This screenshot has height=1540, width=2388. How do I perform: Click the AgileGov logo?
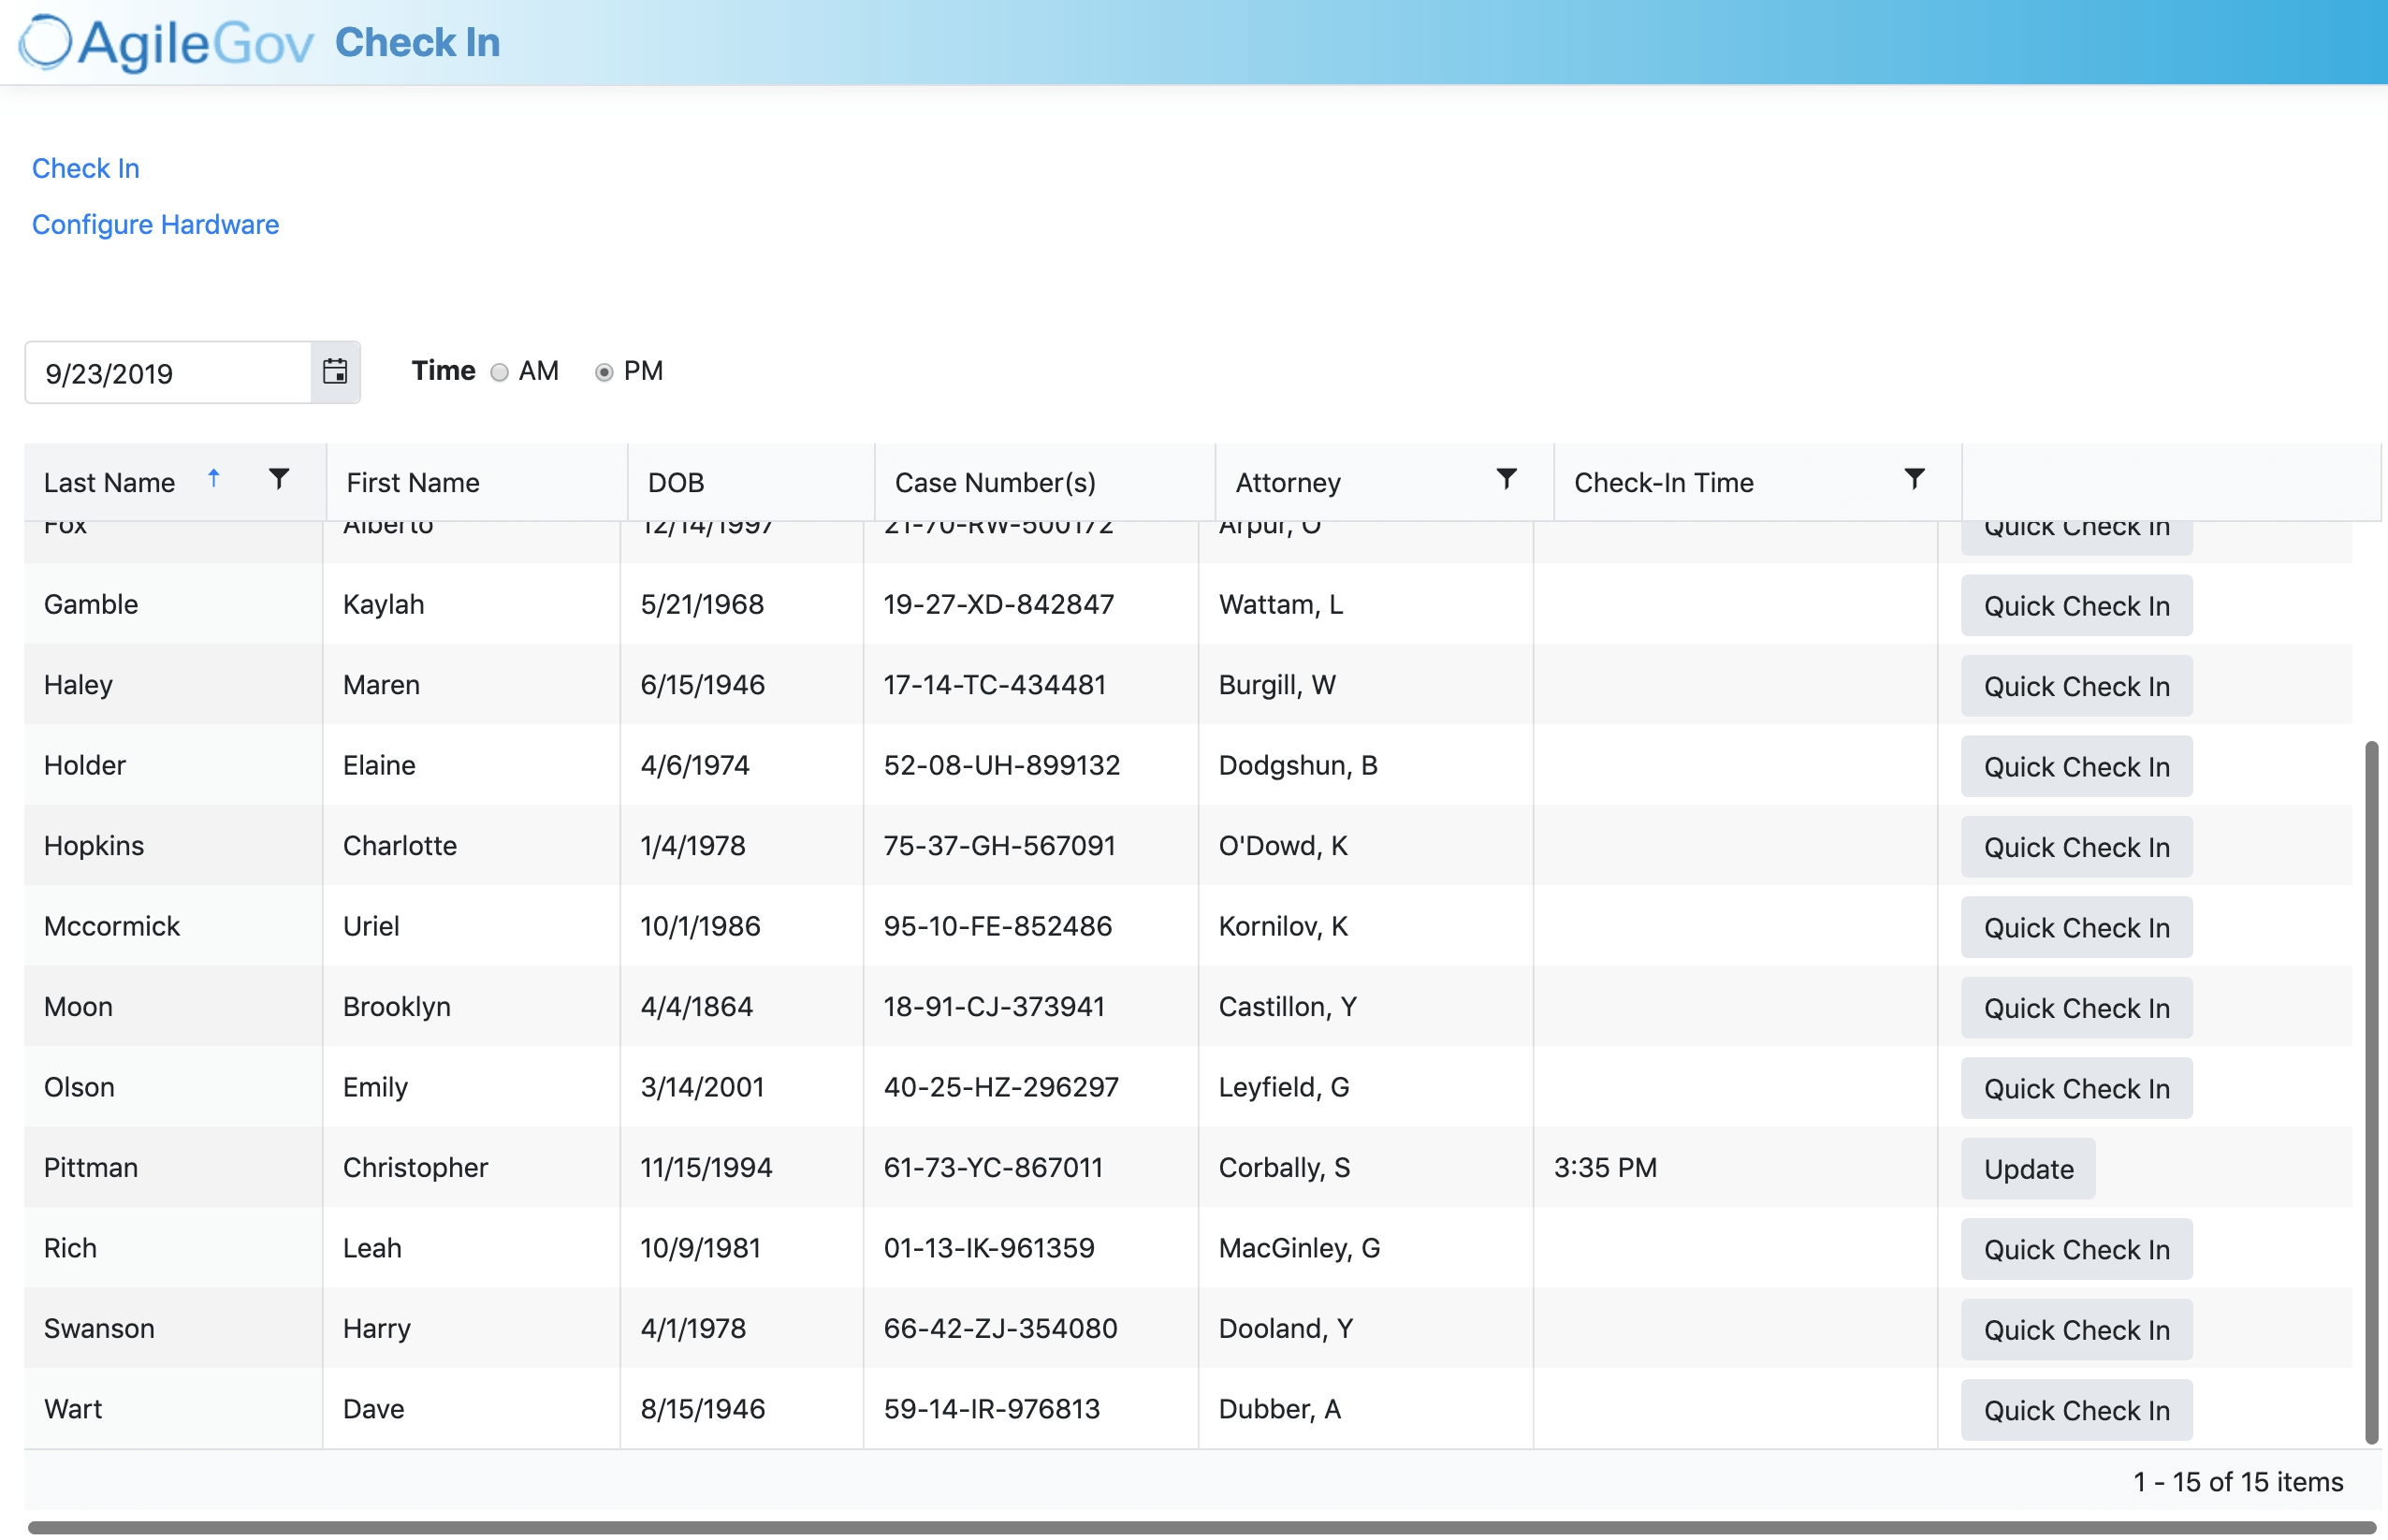coord(166,43)
